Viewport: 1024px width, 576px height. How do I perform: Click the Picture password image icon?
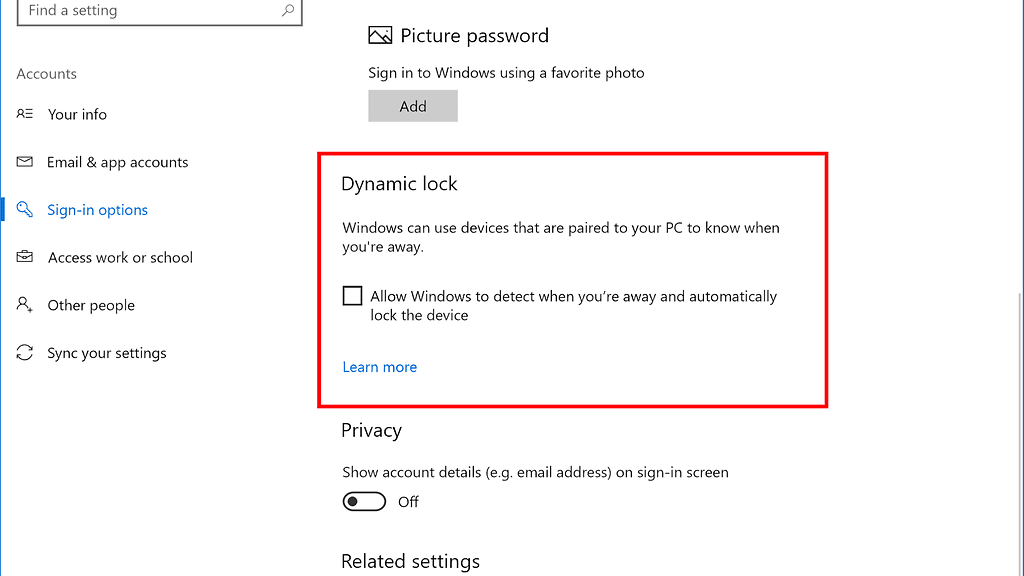coord(380,36)
